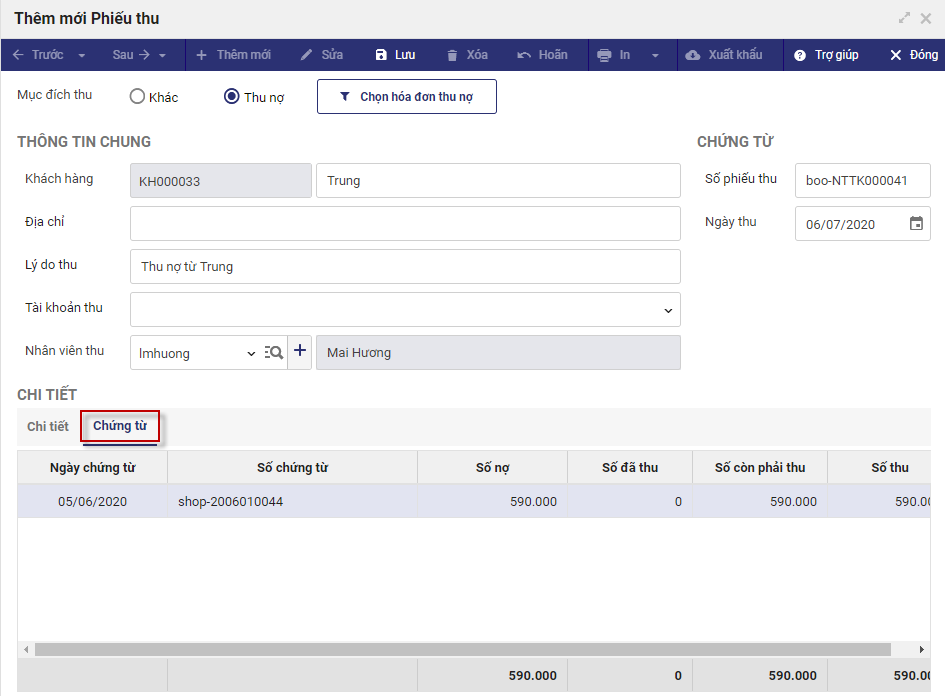Click the Xuất khẩu cloud export icon
945x696 pixels.
(693, 55)
